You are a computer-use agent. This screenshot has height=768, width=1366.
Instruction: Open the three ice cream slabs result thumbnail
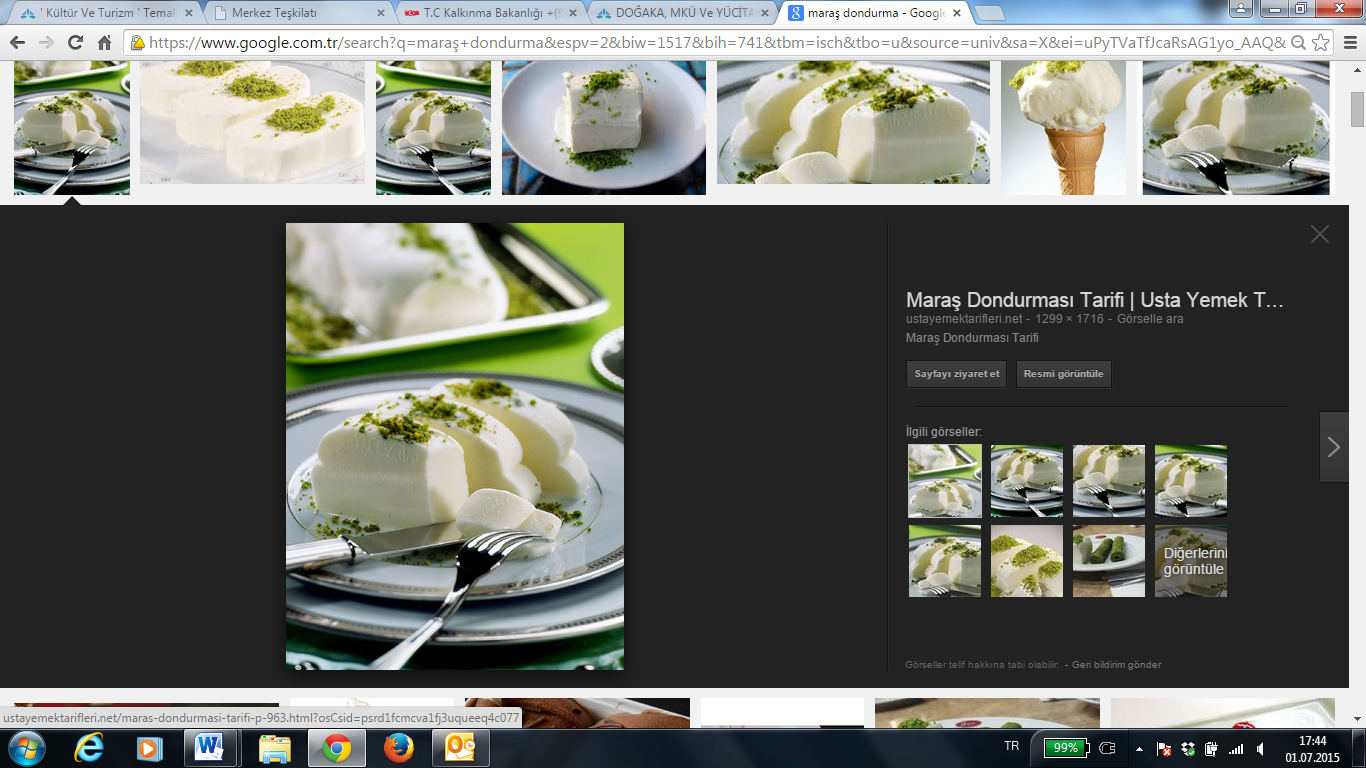[x=253, y=123]
